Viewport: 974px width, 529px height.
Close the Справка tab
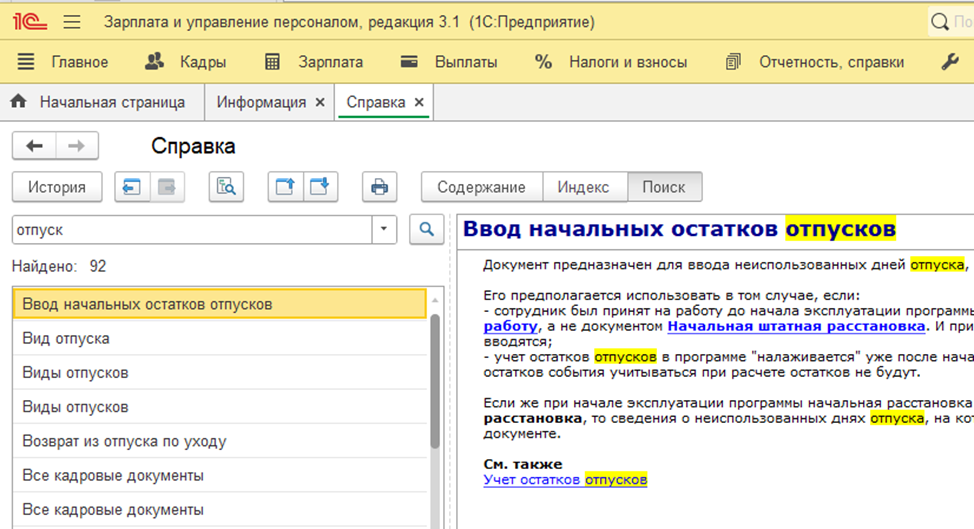click(x=419, y=102)
